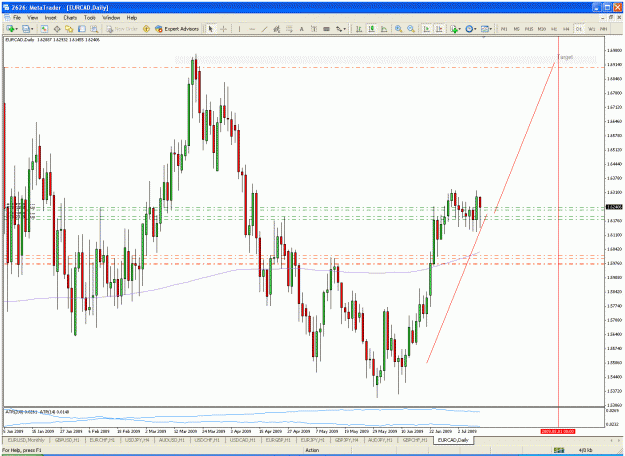
Task: Click the red date marker on time axis
Action: [x=558, y=431]
